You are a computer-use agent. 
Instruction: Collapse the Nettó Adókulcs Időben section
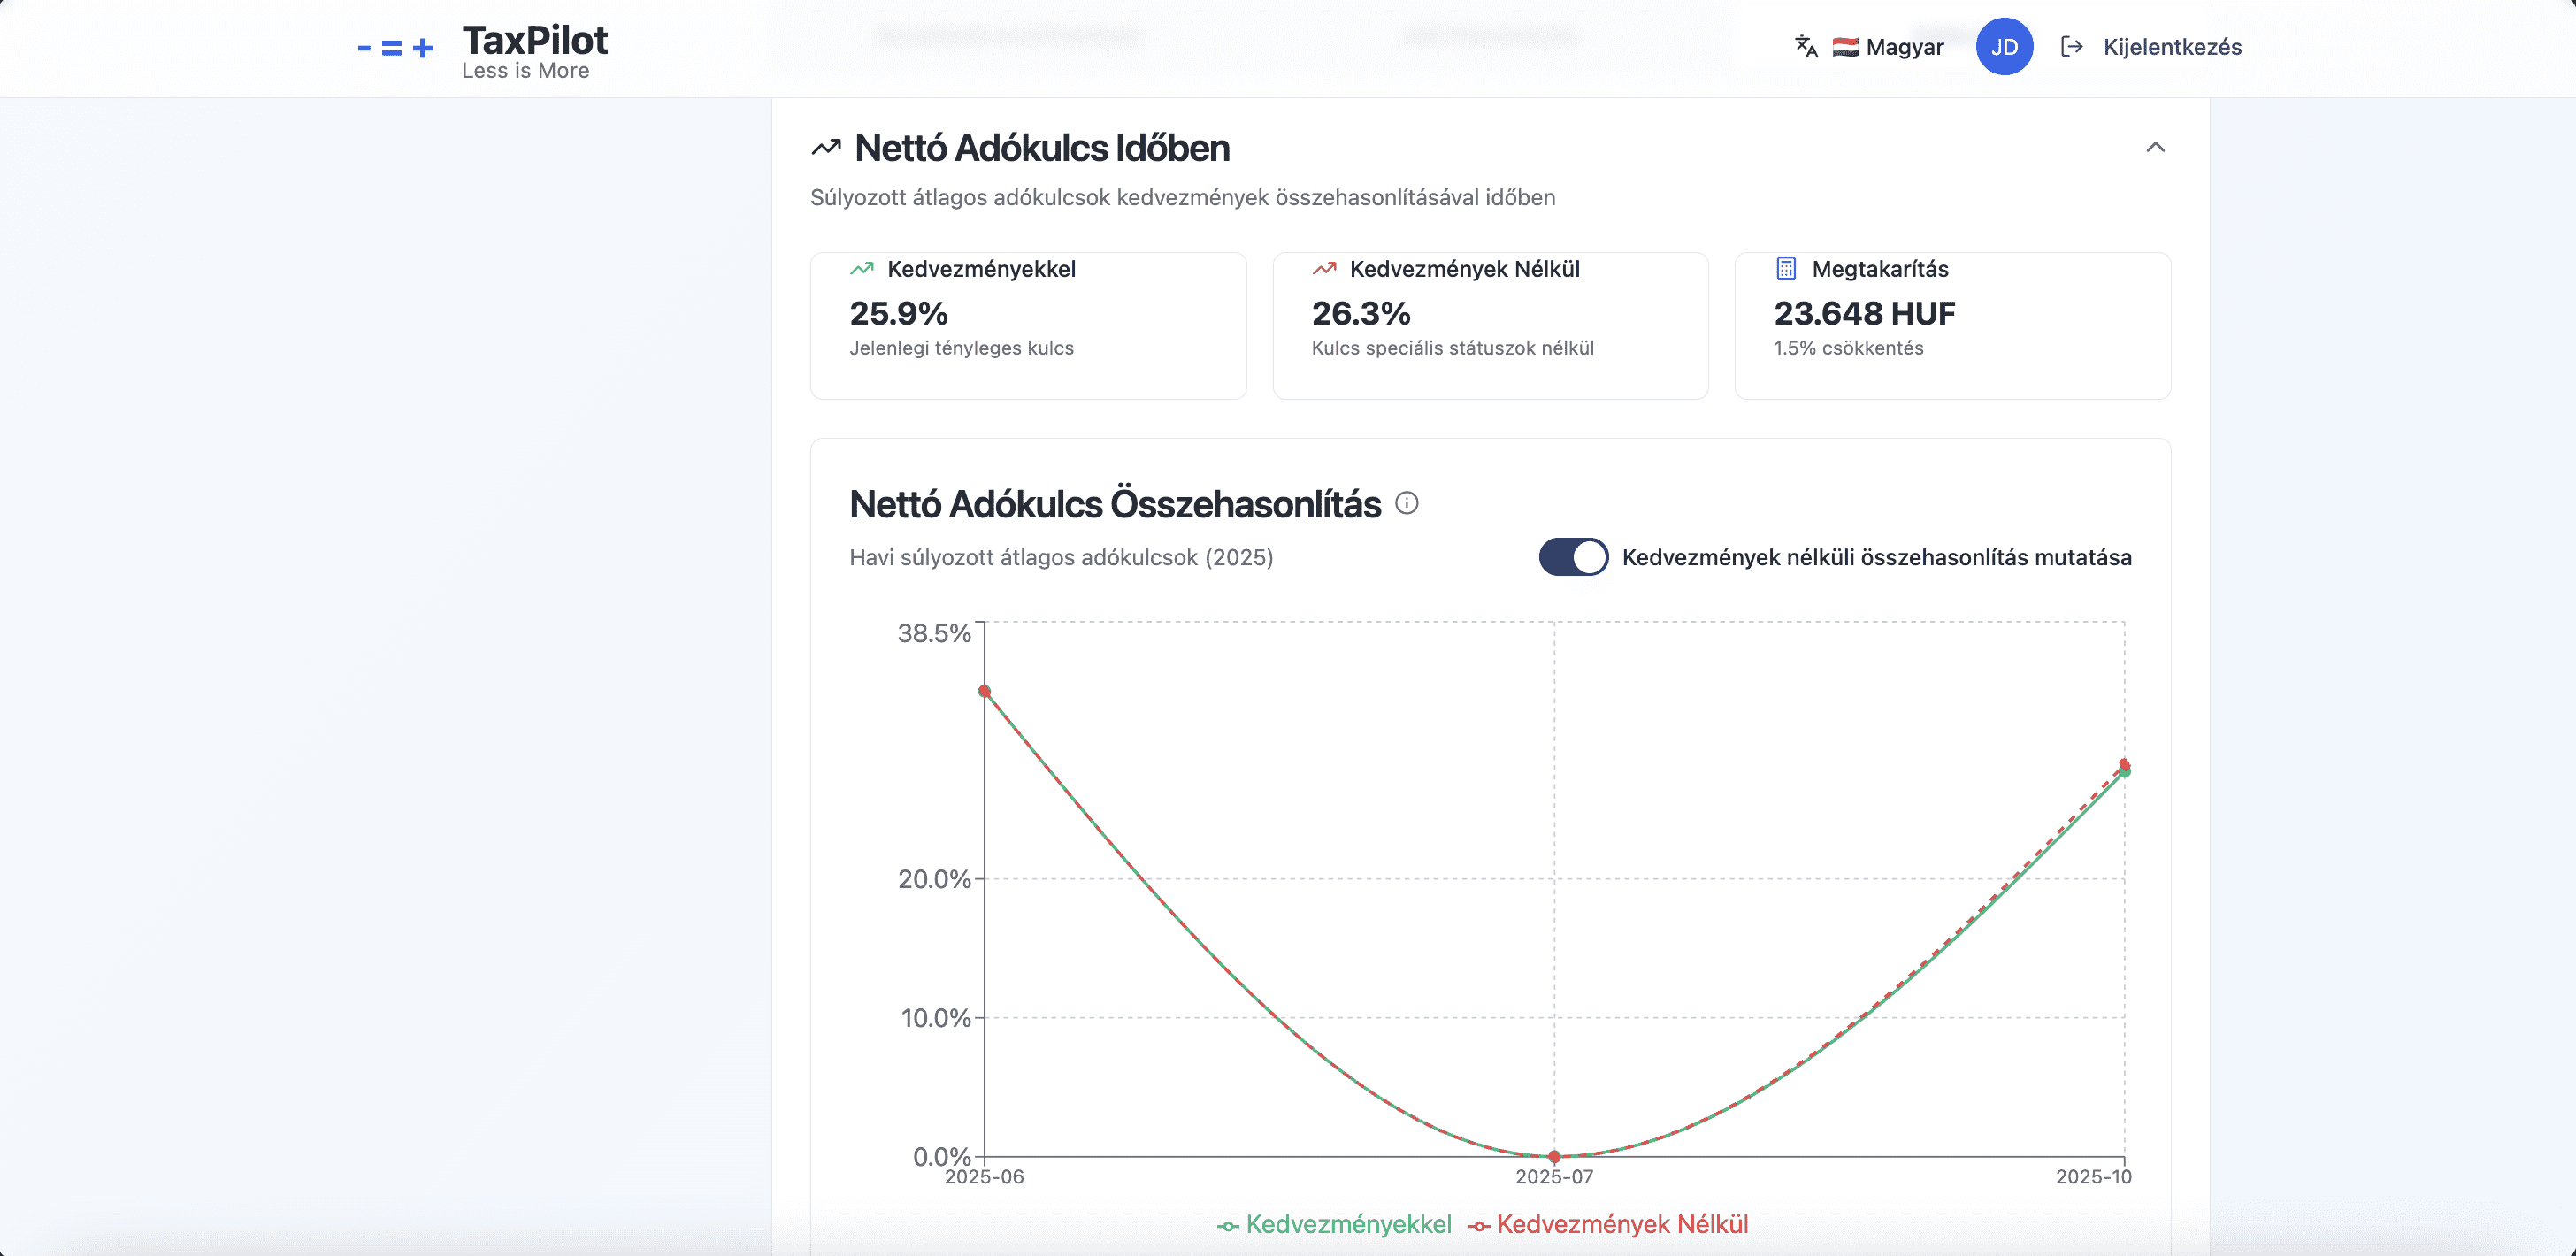click(x=2155, y=148)
